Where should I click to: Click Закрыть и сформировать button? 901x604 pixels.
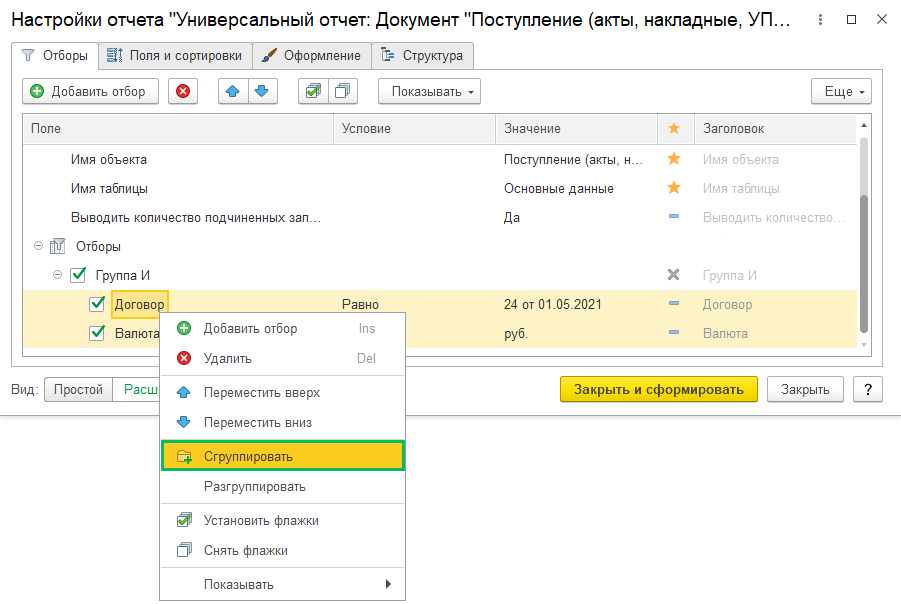point(659,389)
